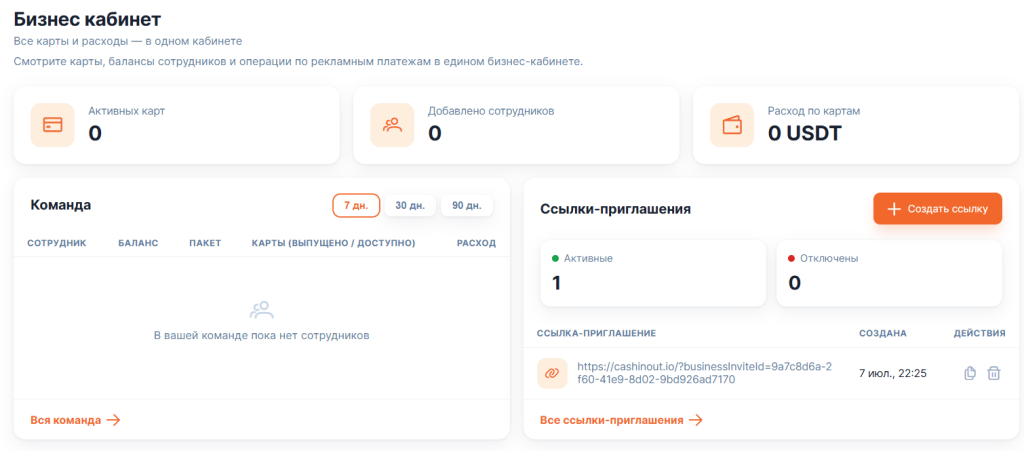Click the Отключены links counter card
Screen dimensions: 1024x451
(x=889, y=273)
